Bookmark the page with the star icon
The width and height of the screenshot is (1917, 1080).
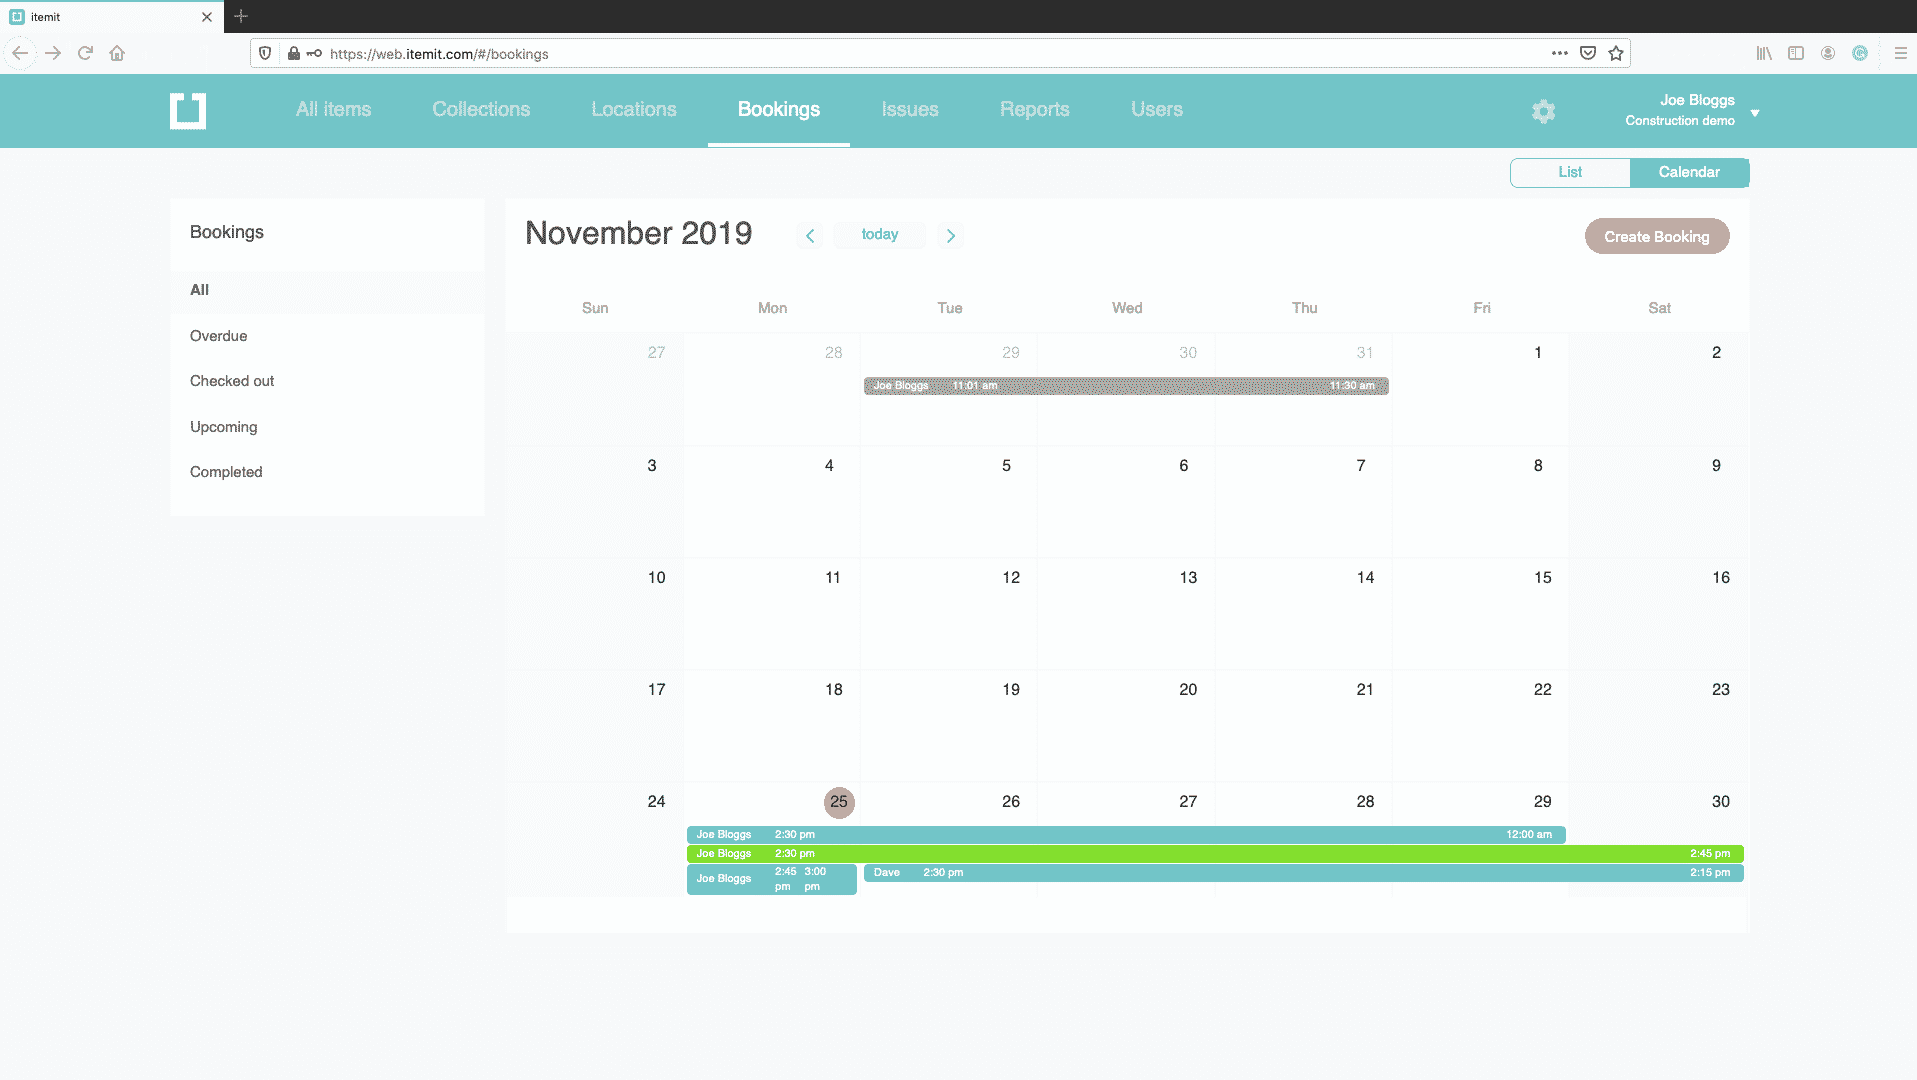(x=1614, y=53)
